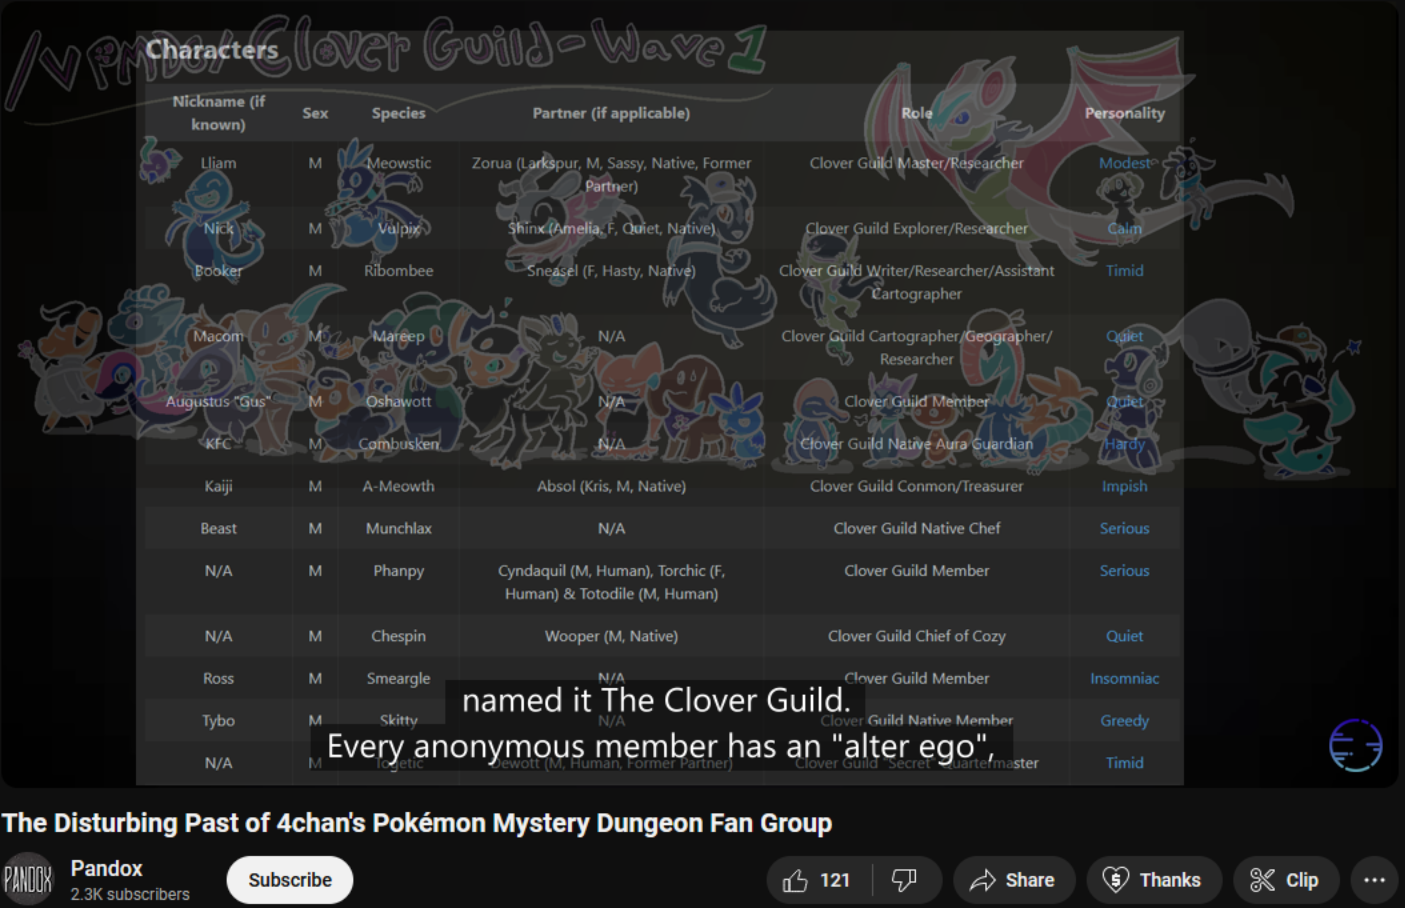
Task: Click 'Absol (Kris, M, Native)' partner cell
Action: (x=611, y=486)
